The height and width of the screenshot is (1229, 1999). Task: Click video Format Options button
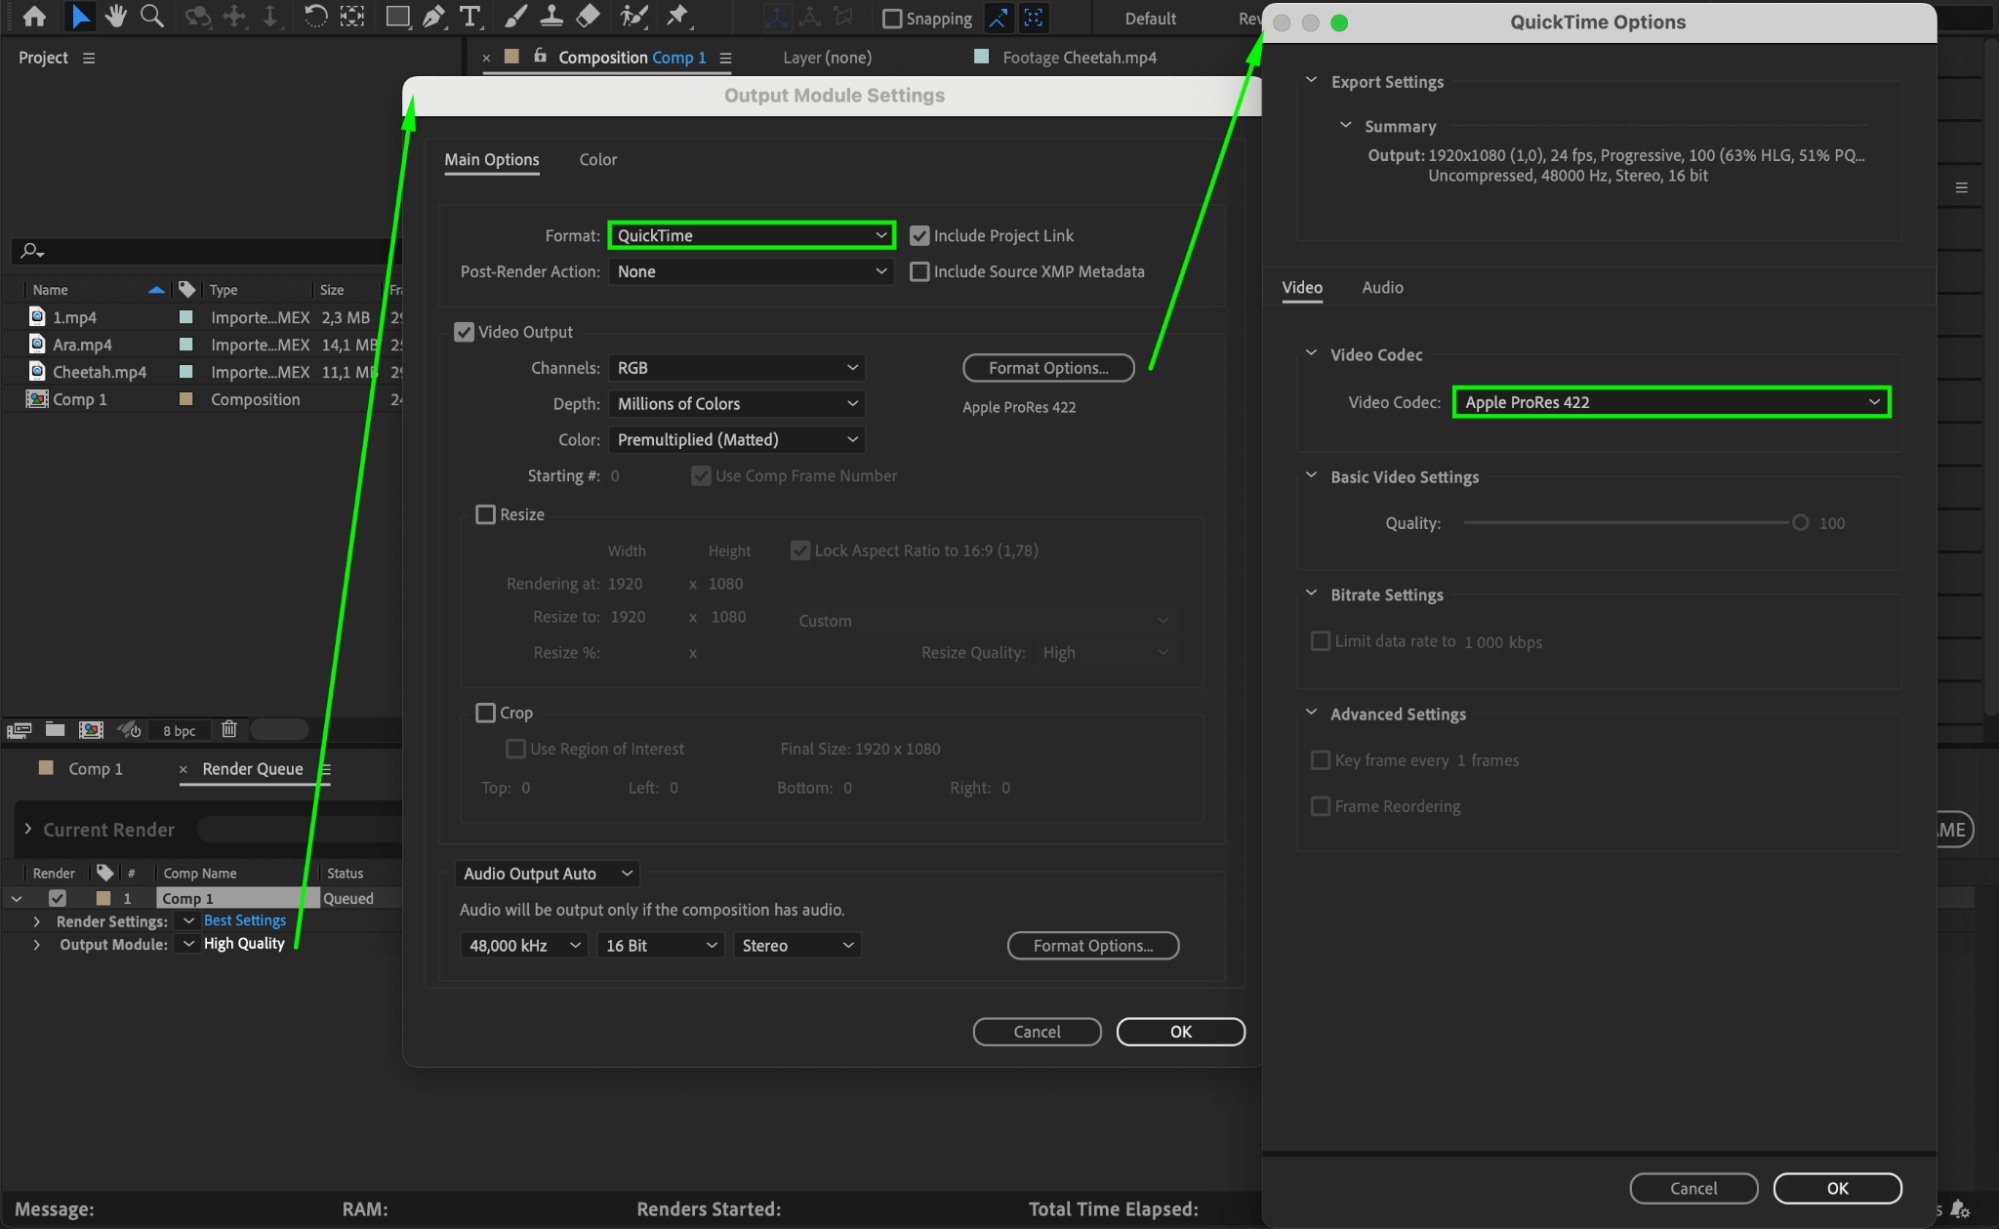[1048, 368]
